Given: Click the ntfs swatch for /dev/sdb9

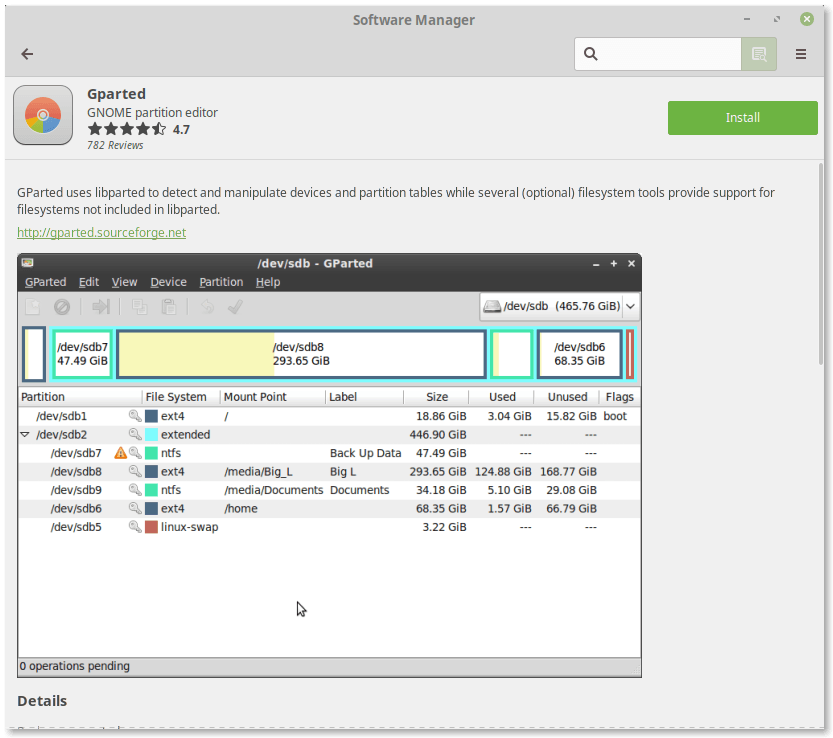Looking at the screenshot, I should [151, 490].
